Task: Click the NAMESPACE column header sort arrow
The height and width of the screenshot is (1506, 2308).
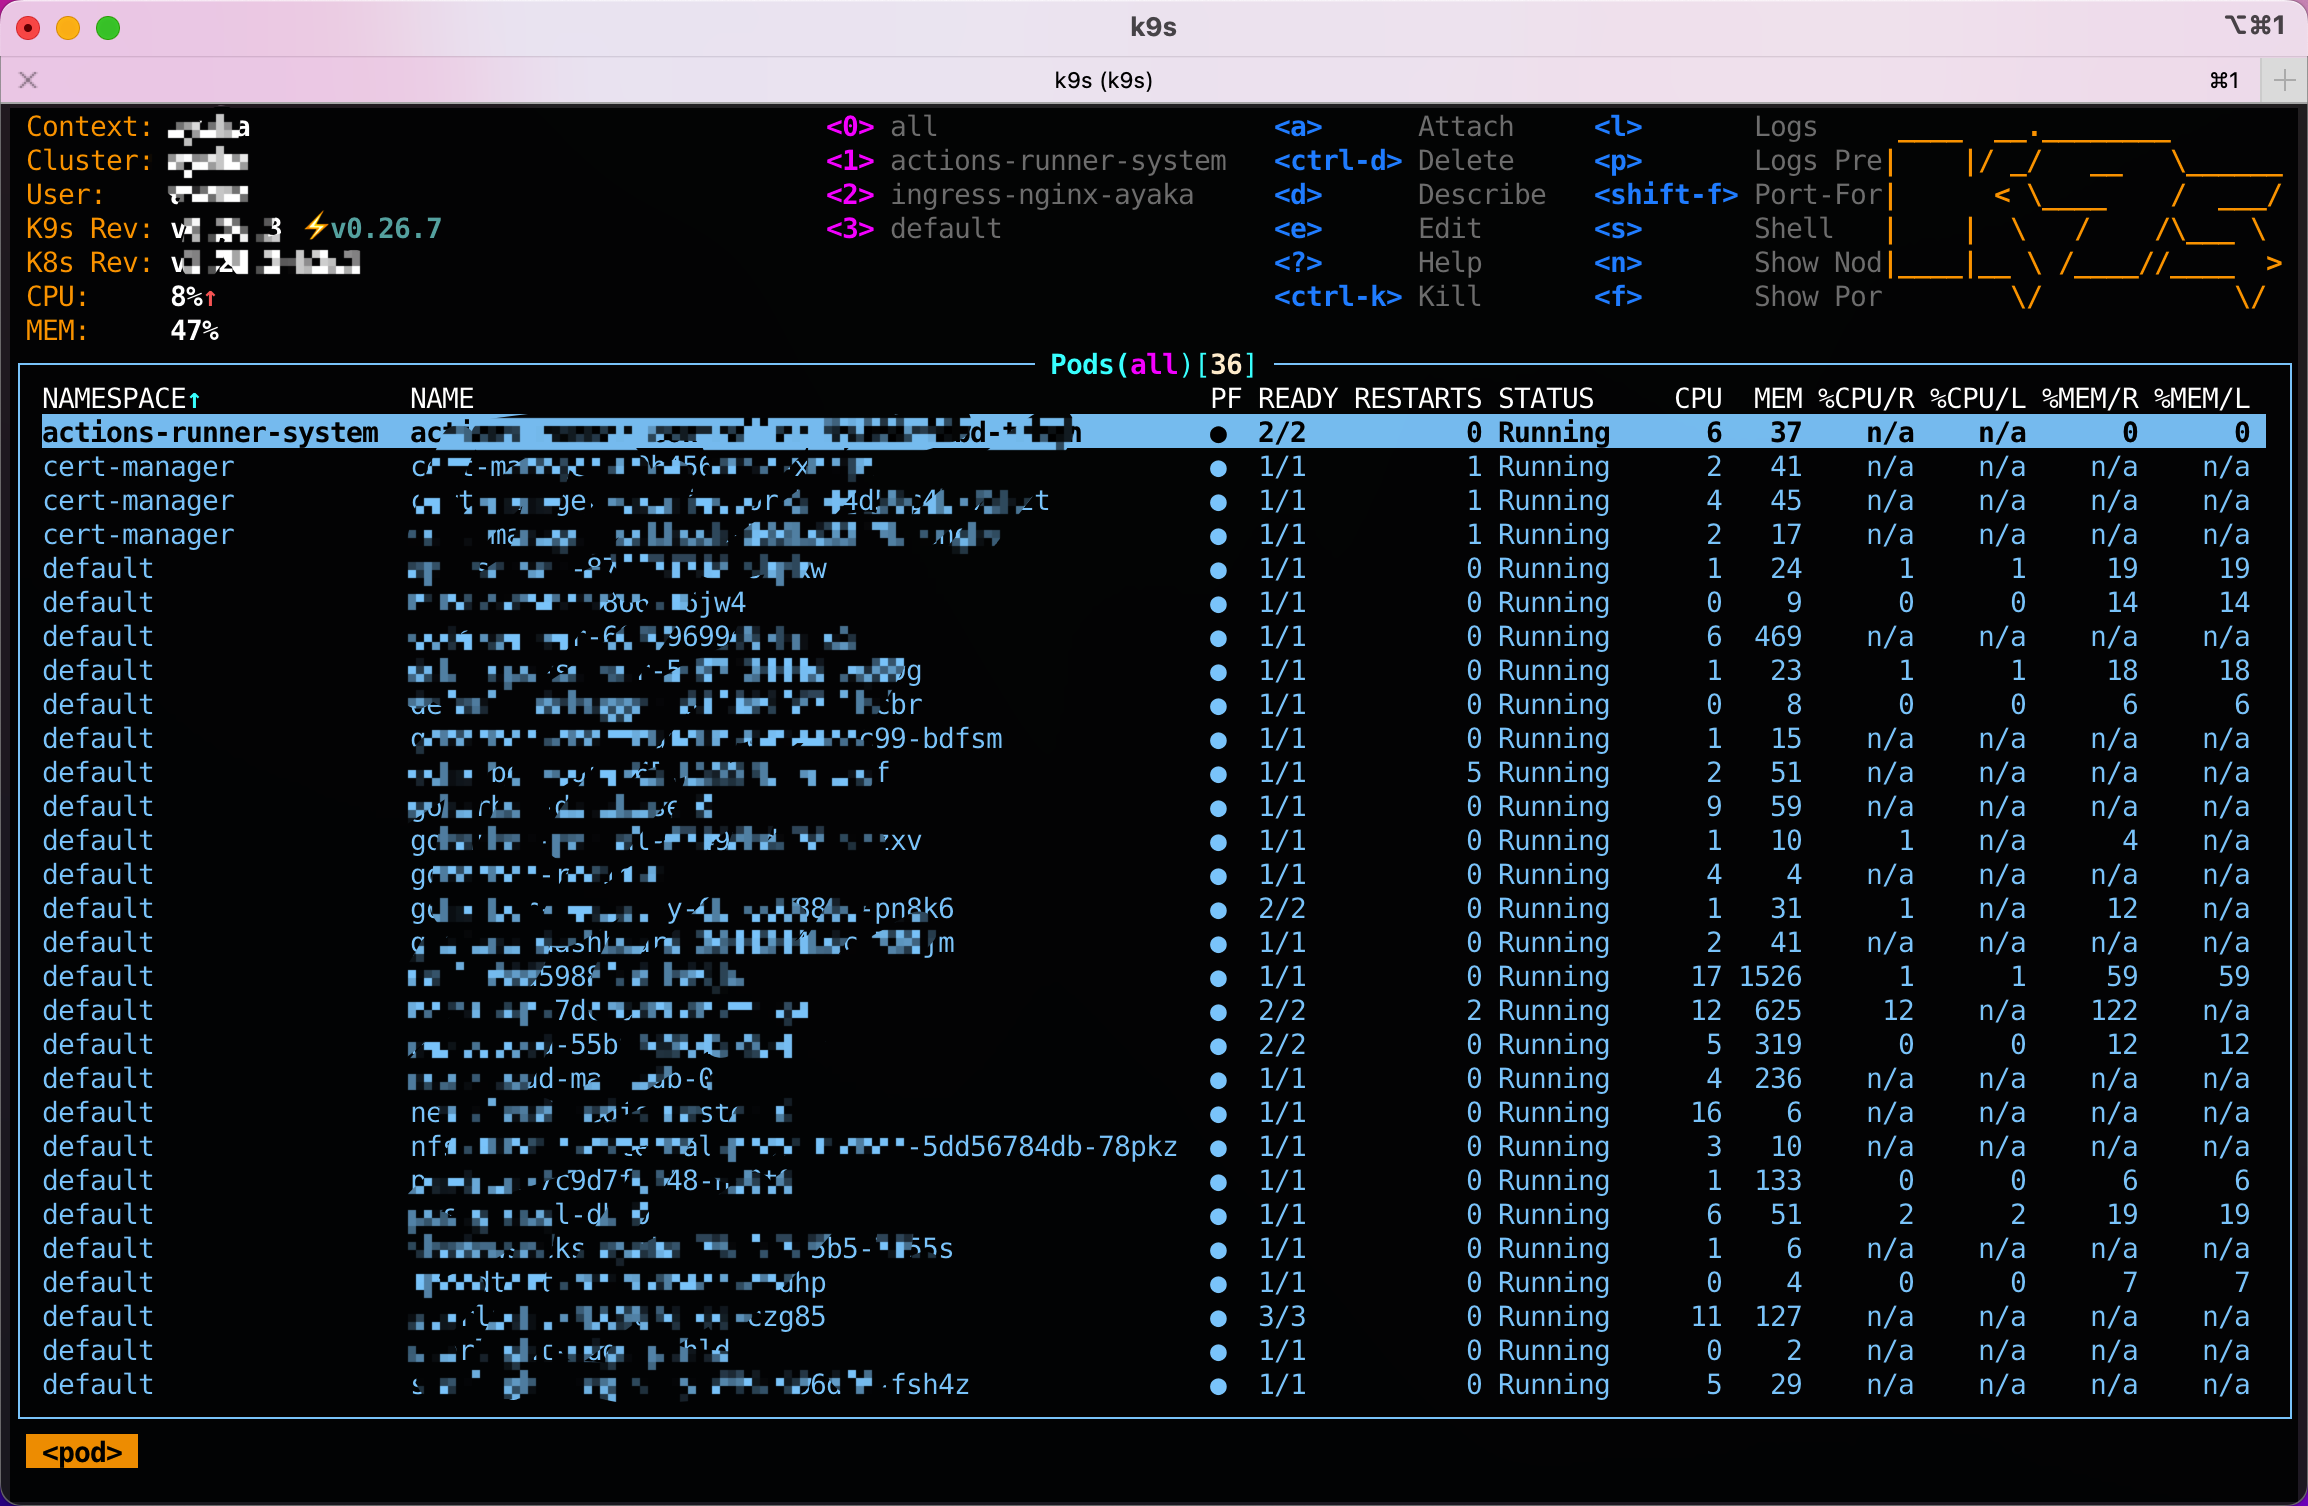Action: click(194, 399)
